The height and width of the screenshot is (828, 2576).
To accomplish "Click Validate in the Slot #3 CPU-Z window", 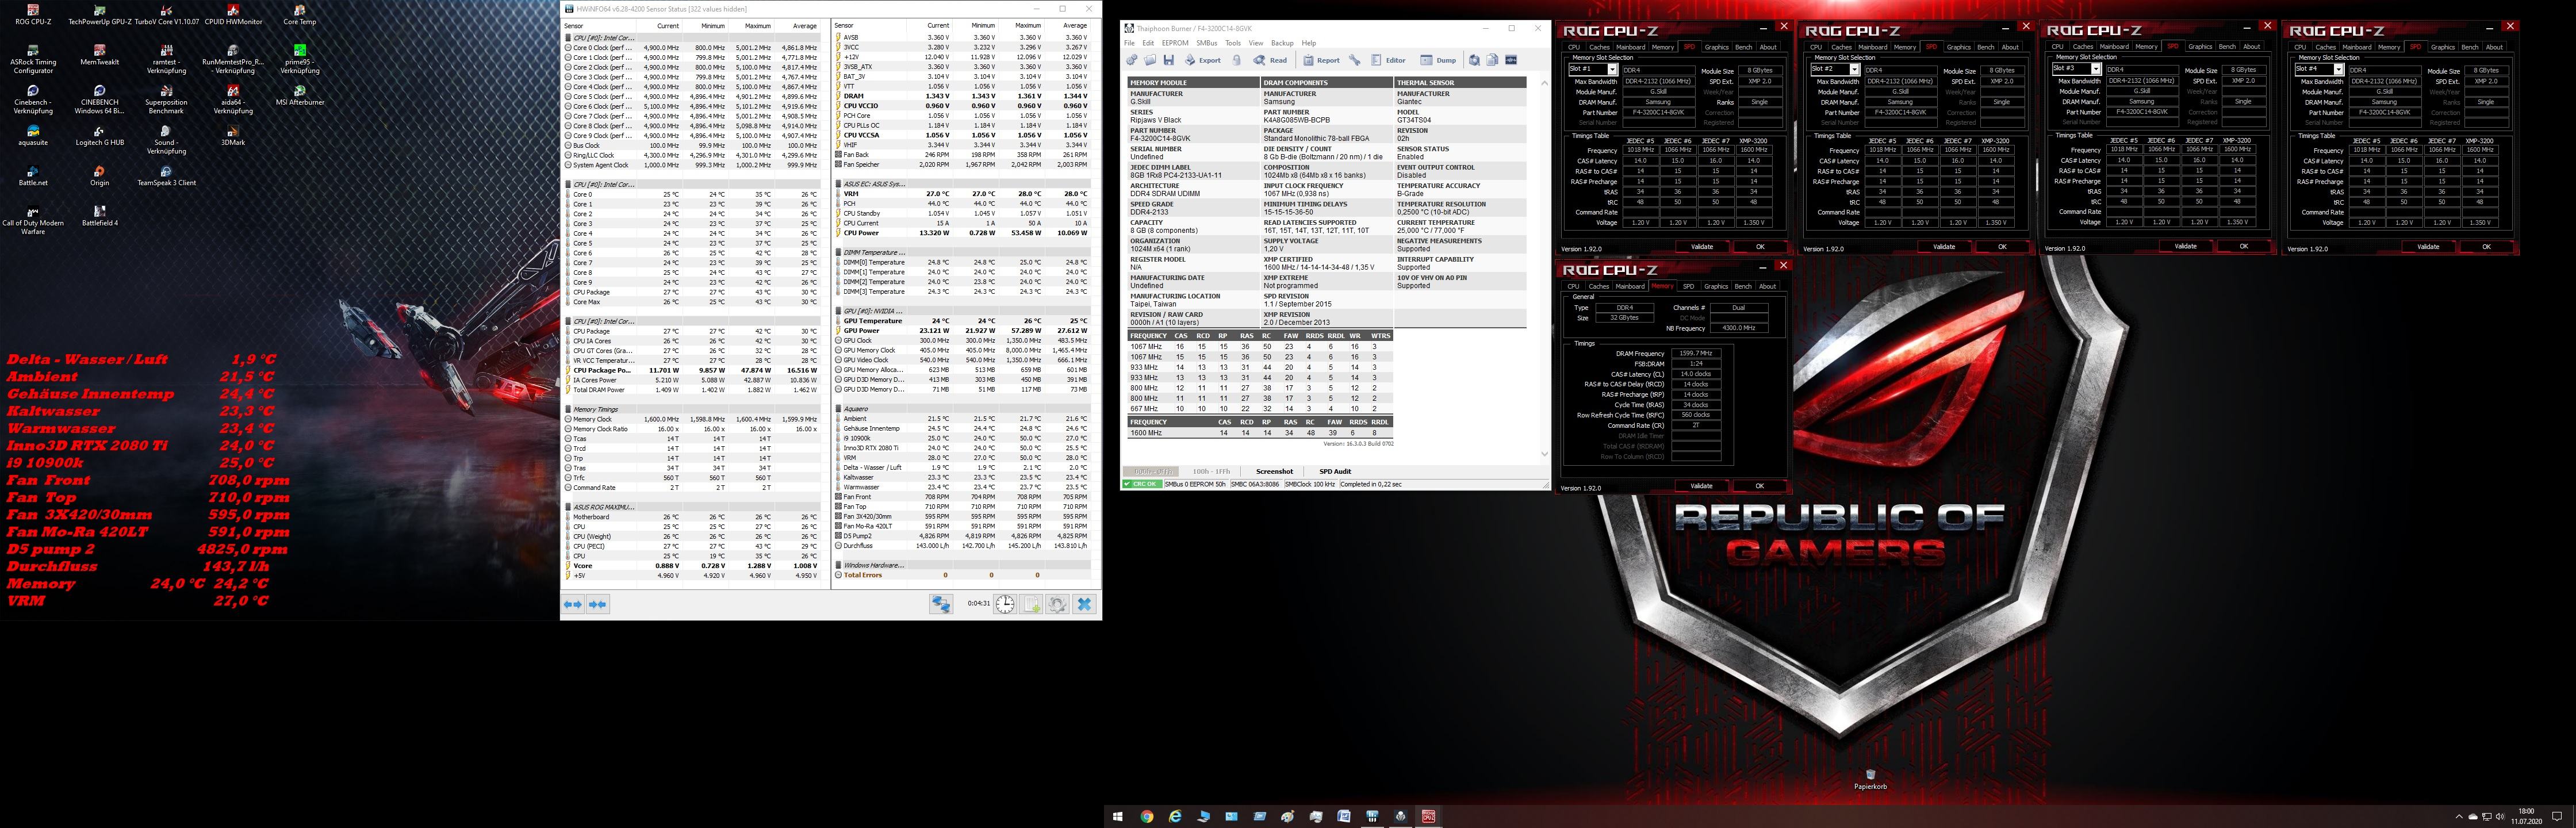I will pyautogui.click(x=2186, y=246).
